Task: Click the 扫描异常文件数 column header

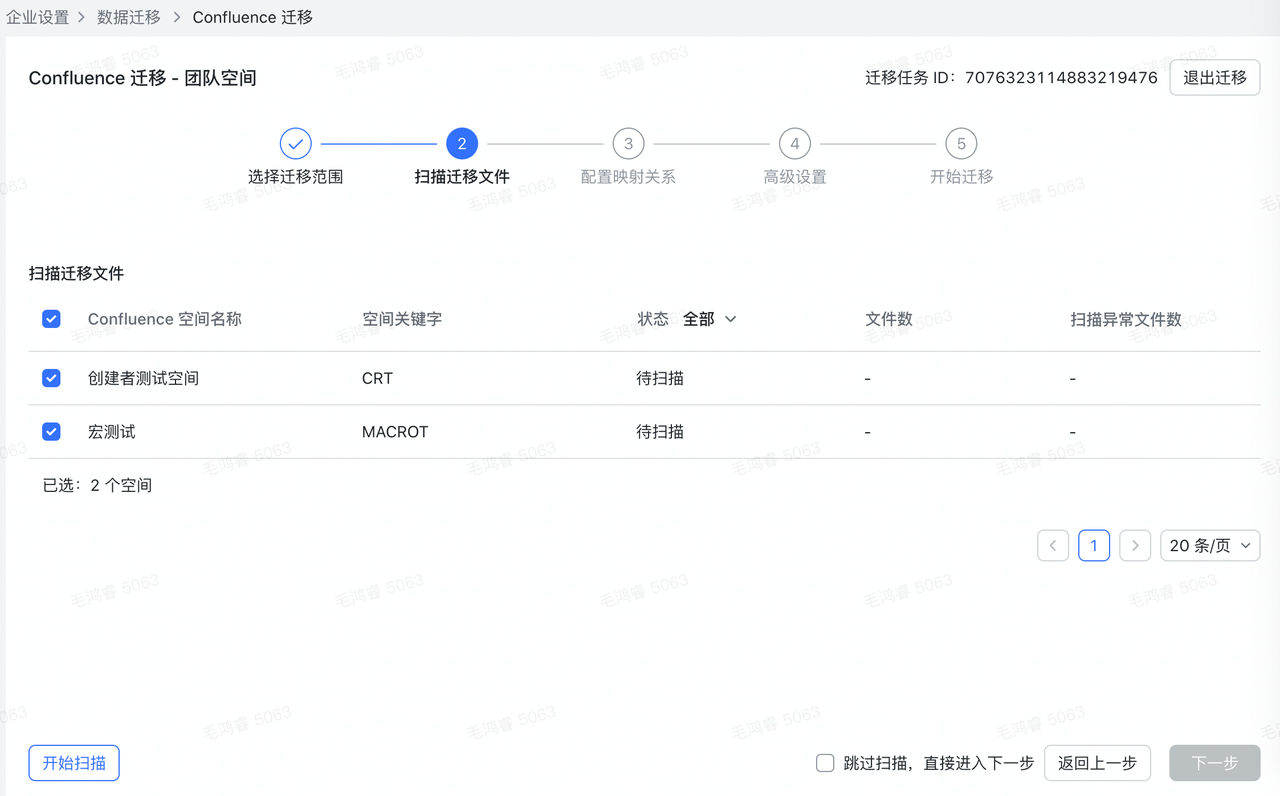Action: pos(1126,319)
